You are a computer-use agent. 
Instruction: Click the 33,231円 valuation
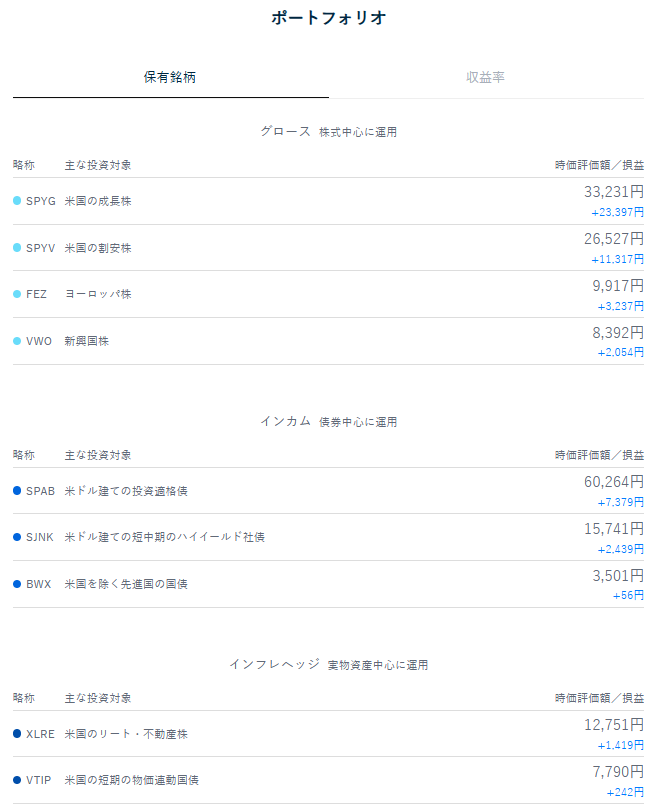point(614,192)
